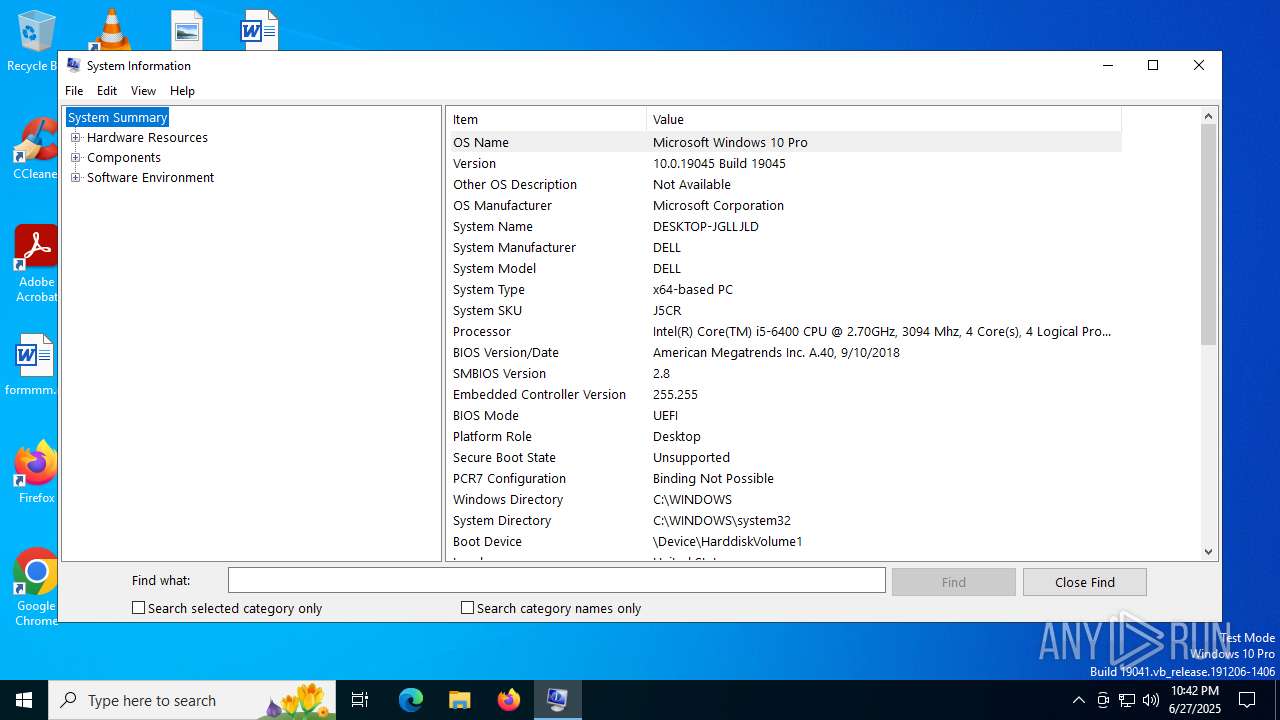
Task: Open CCleaner desktop shortcut
Action: coord(34,150)
